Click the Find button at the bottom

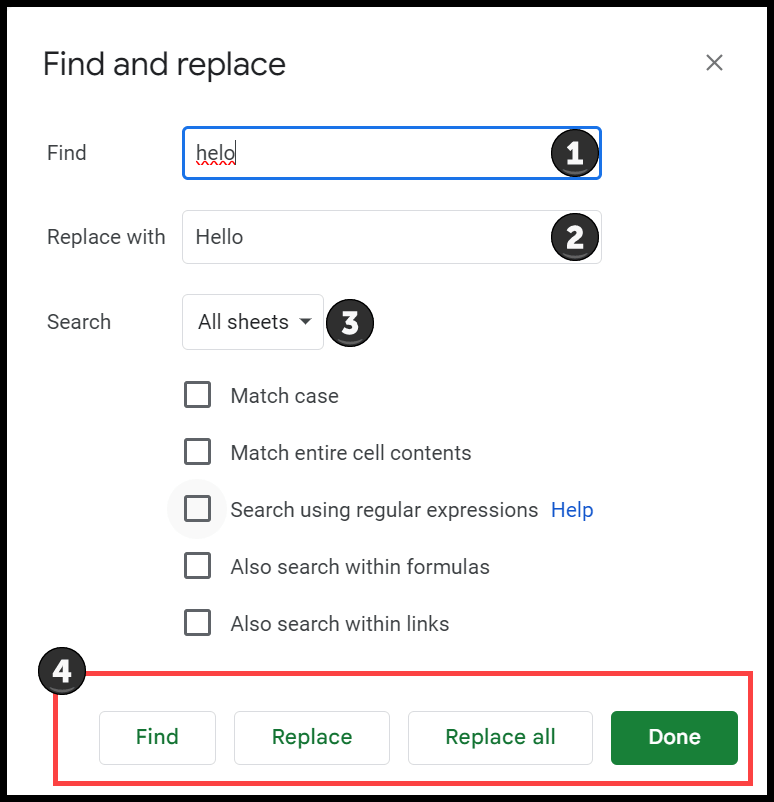158,738
